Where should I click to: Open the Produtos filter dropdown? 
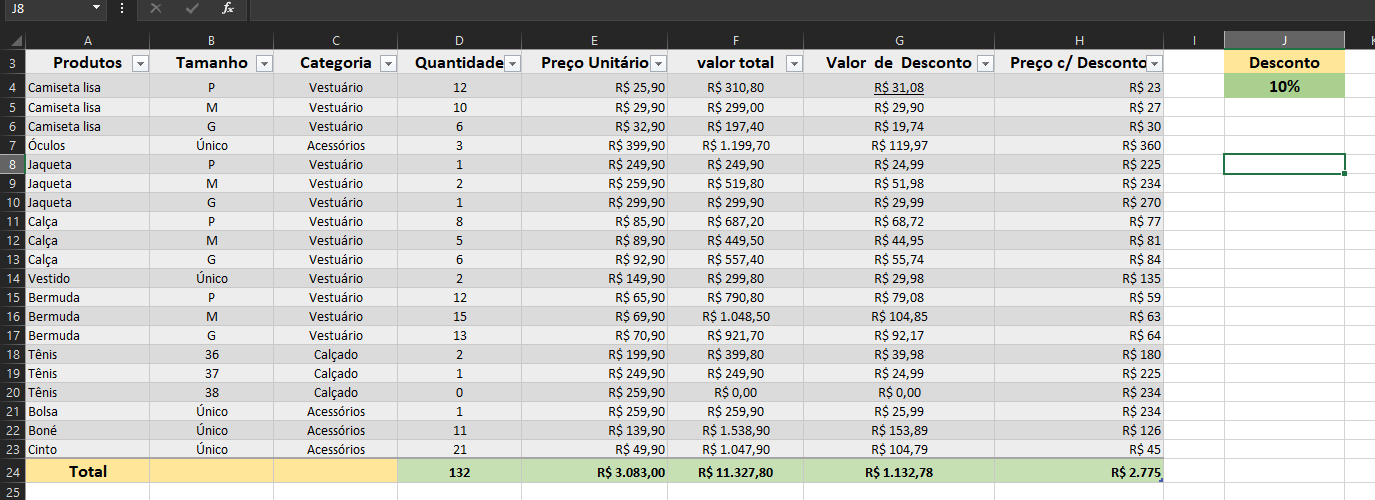[x=140, y=63]
